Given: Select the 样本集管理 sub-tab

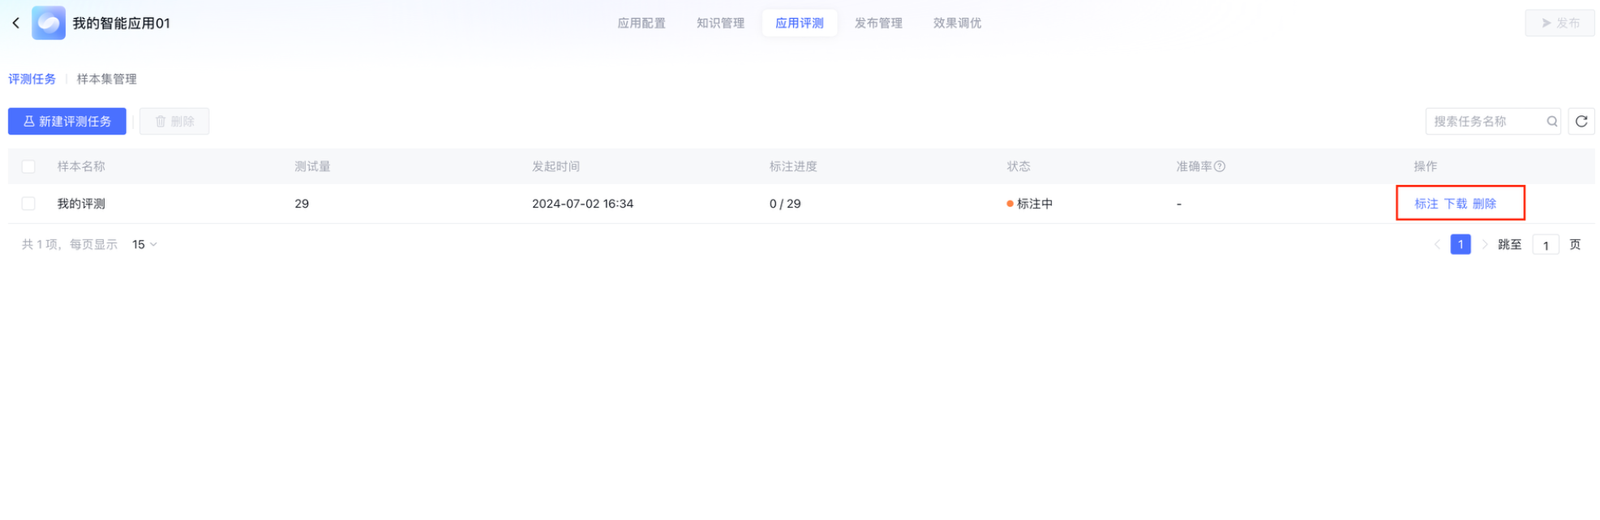Looking at the screenshot, I should point(107,79).
